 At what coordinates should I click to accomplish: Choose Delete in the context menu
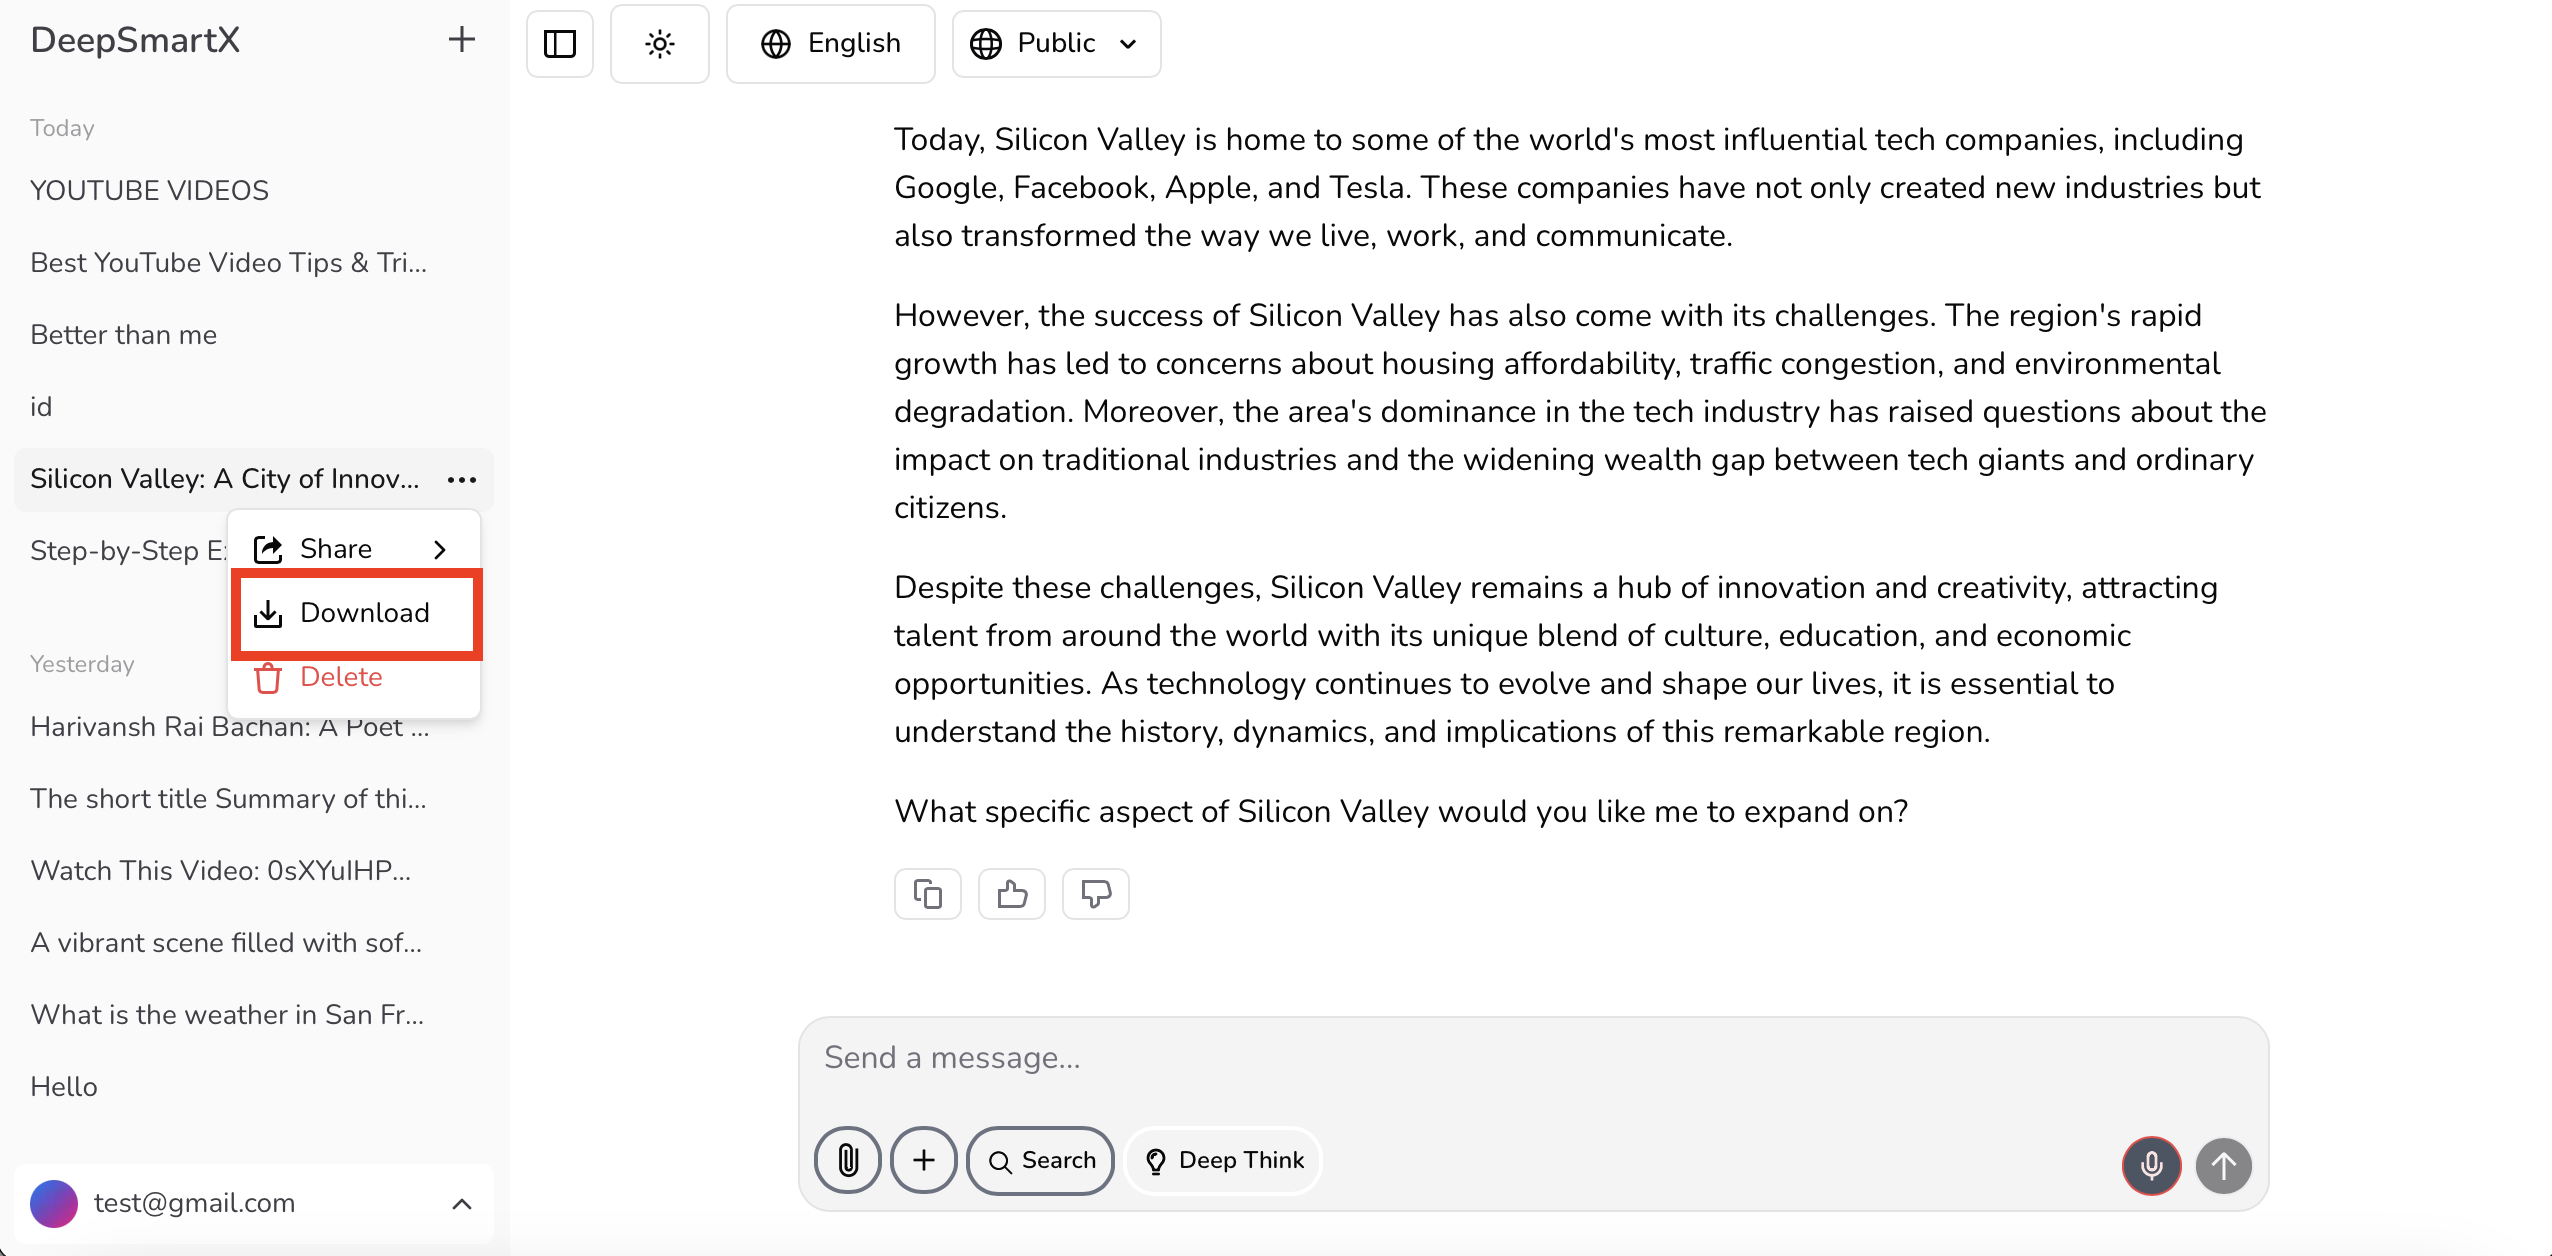tap(340, 677)
